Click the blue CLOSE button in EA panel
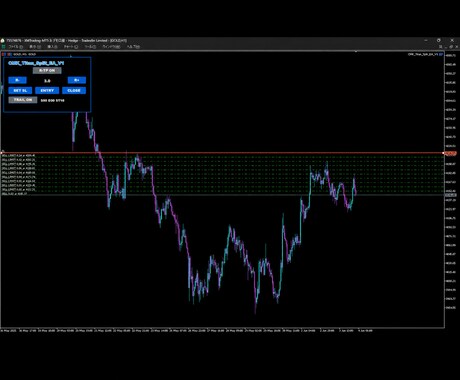Image resolution: width=460 pixels, height=380 pixels. click(74, 90)
